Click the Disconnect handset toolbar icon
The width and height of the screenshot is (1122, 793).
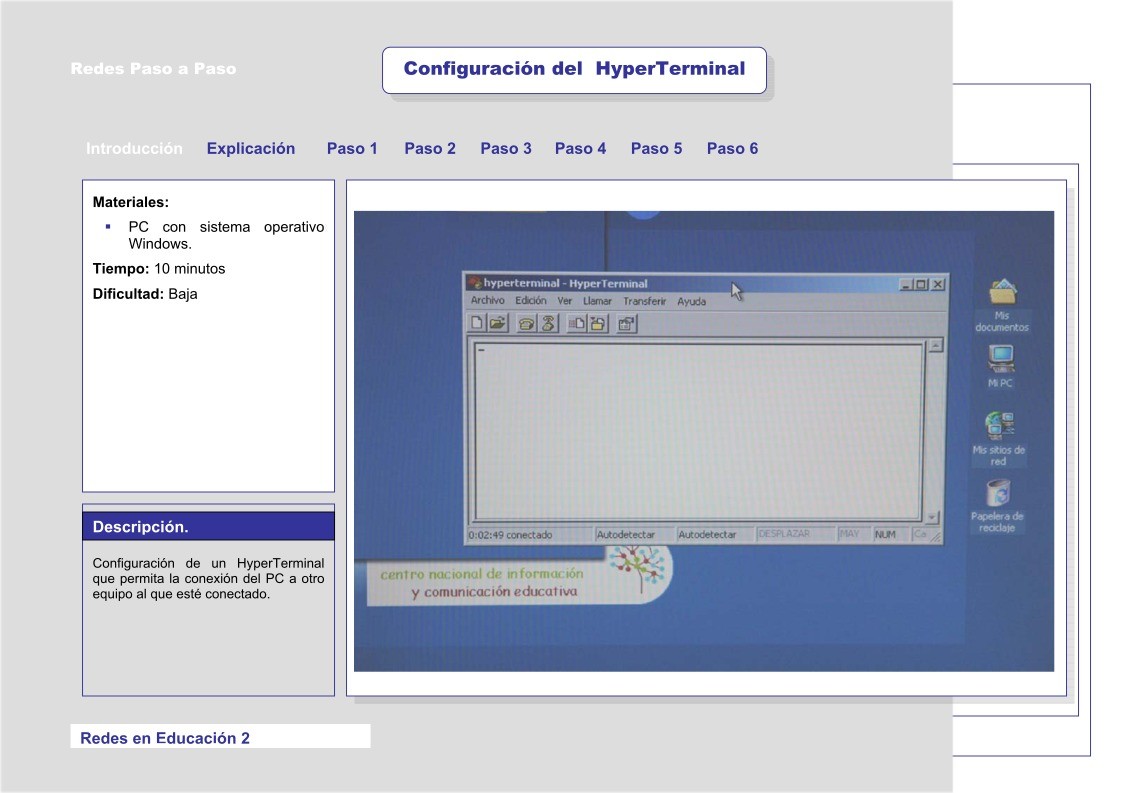[548, 323]
